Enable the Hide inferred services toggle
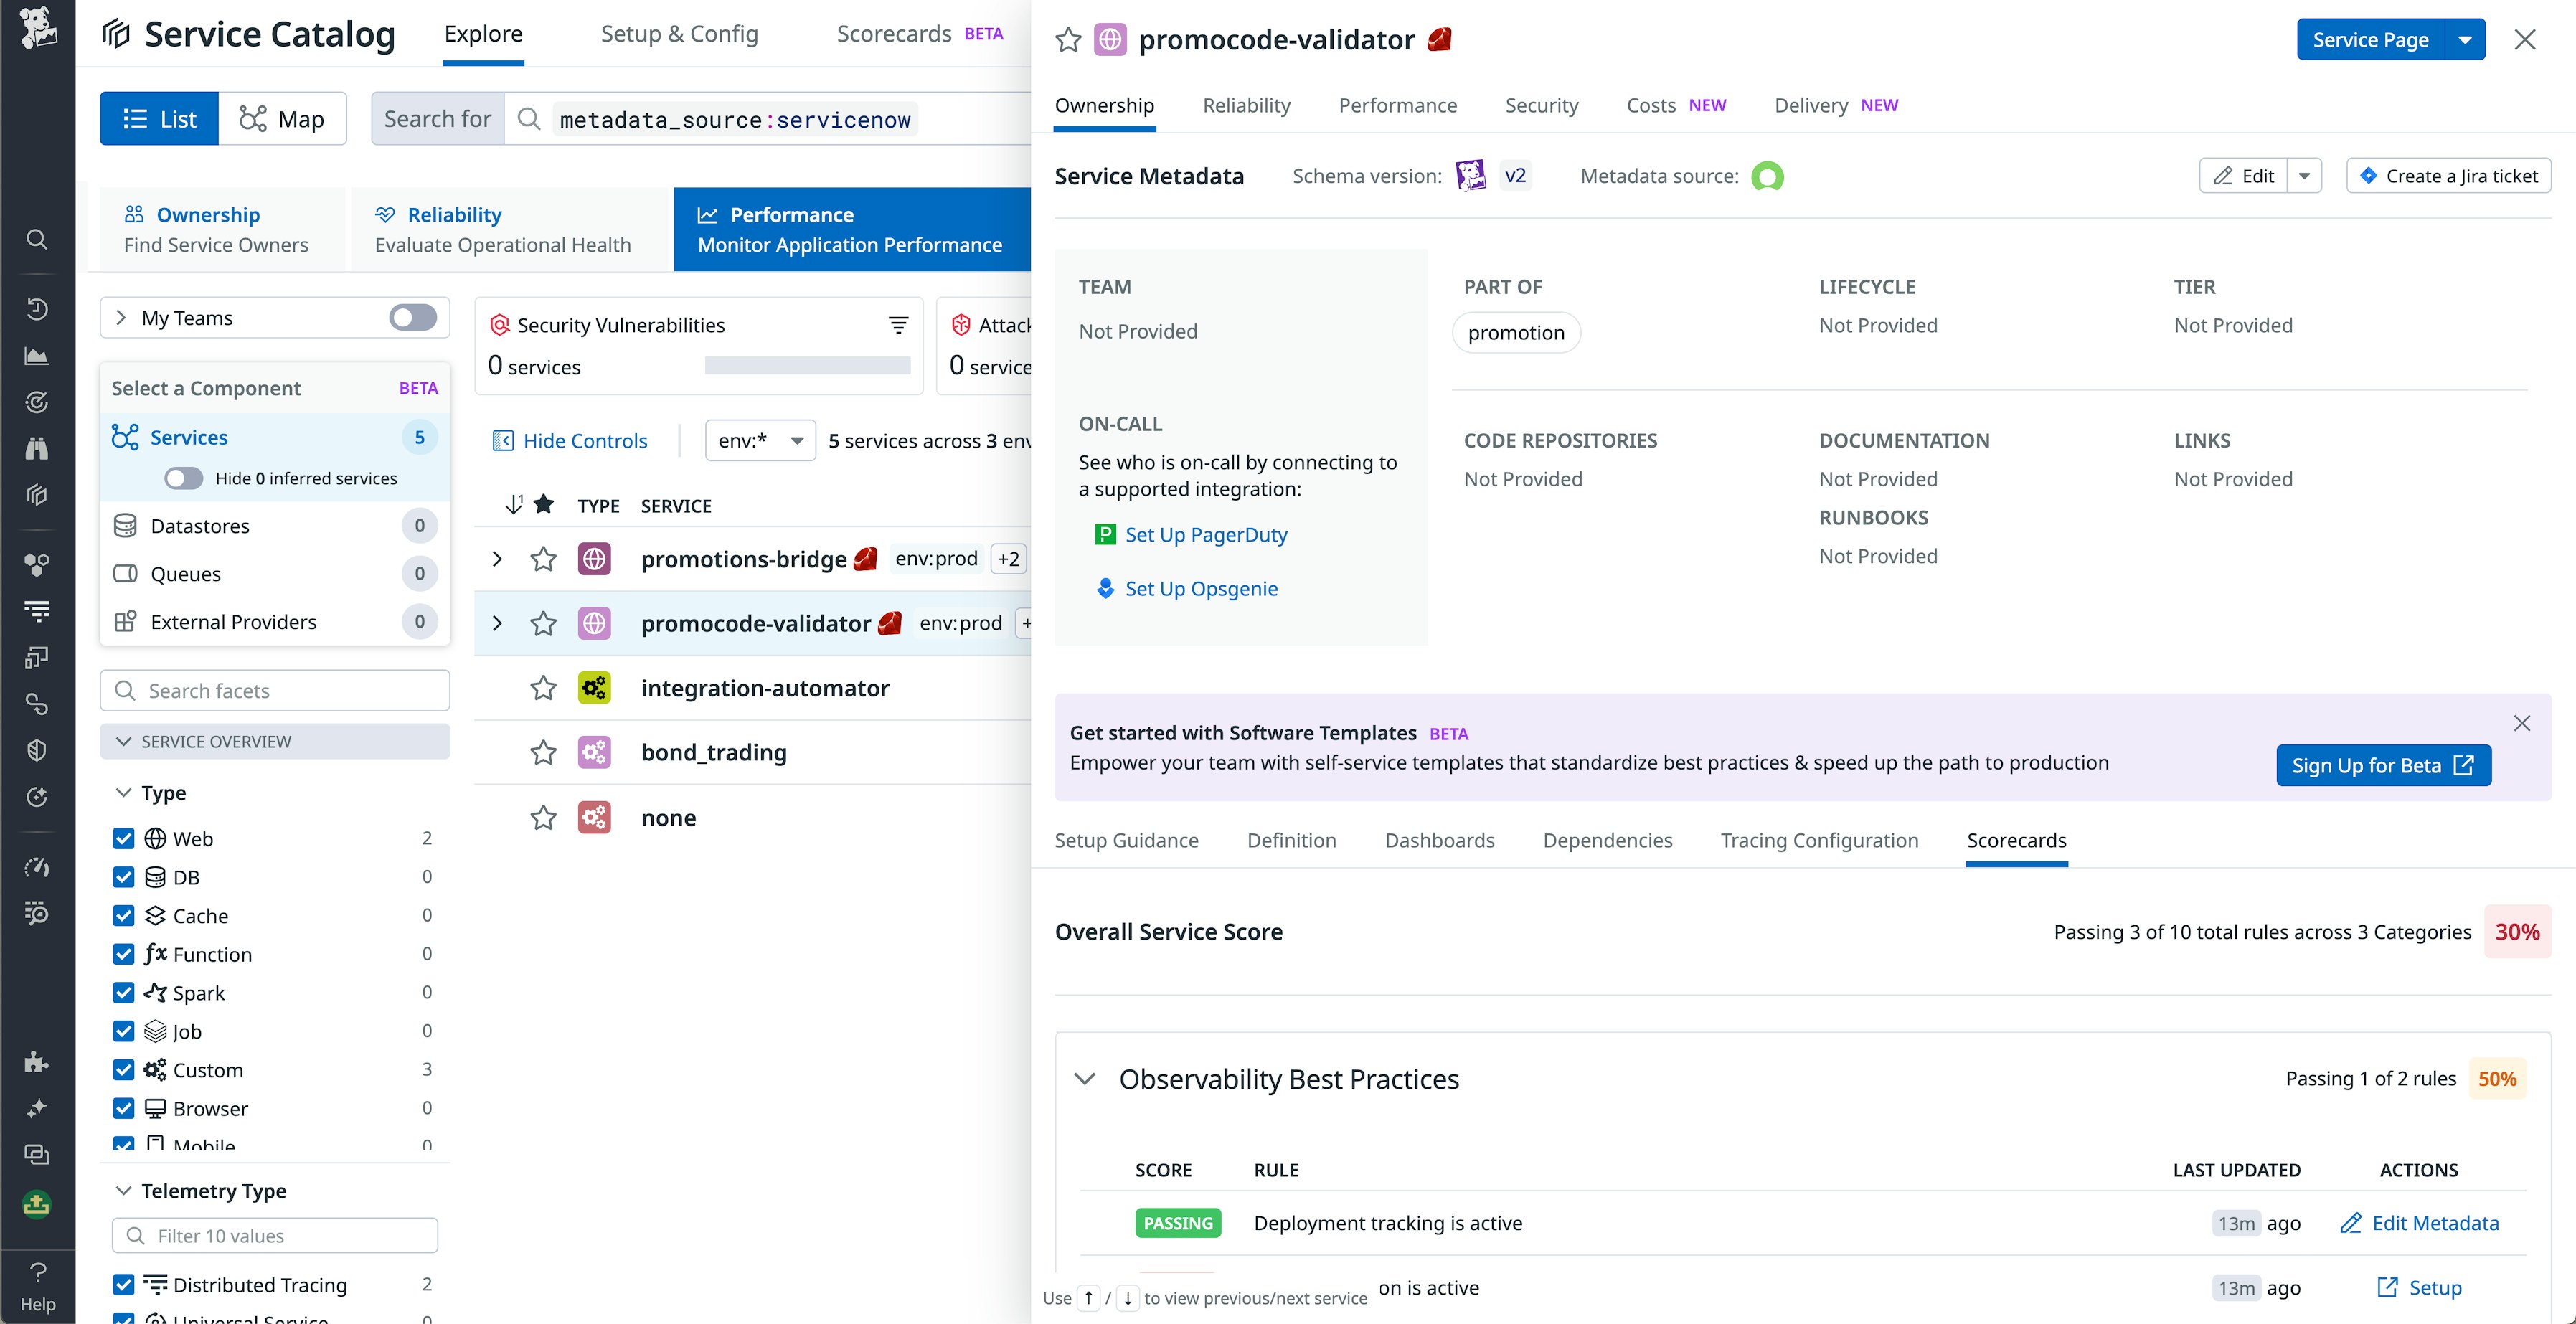 pyautogui.click(x=183, y=478)
